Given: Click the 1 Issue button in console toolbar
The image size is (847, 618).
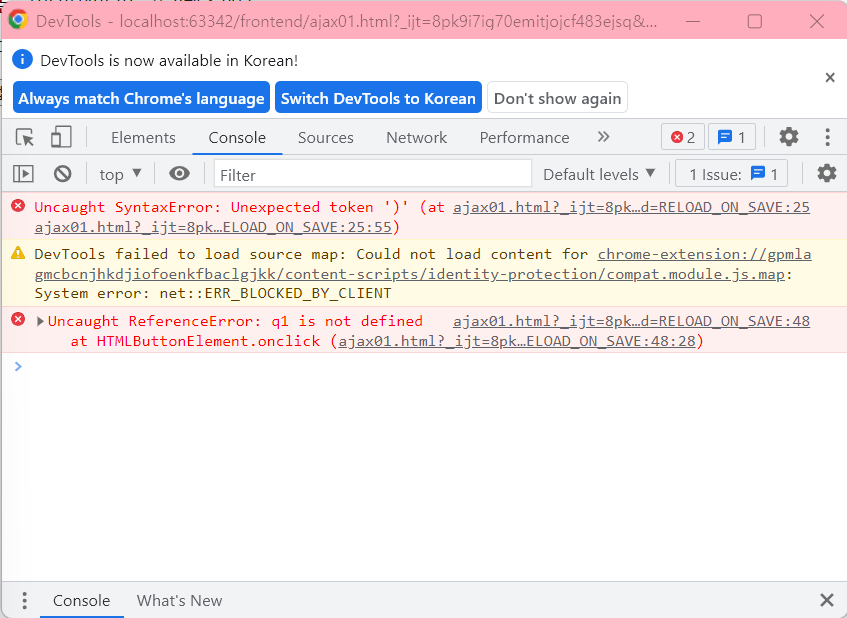Looking at the screenshot, I should point(731,174).
